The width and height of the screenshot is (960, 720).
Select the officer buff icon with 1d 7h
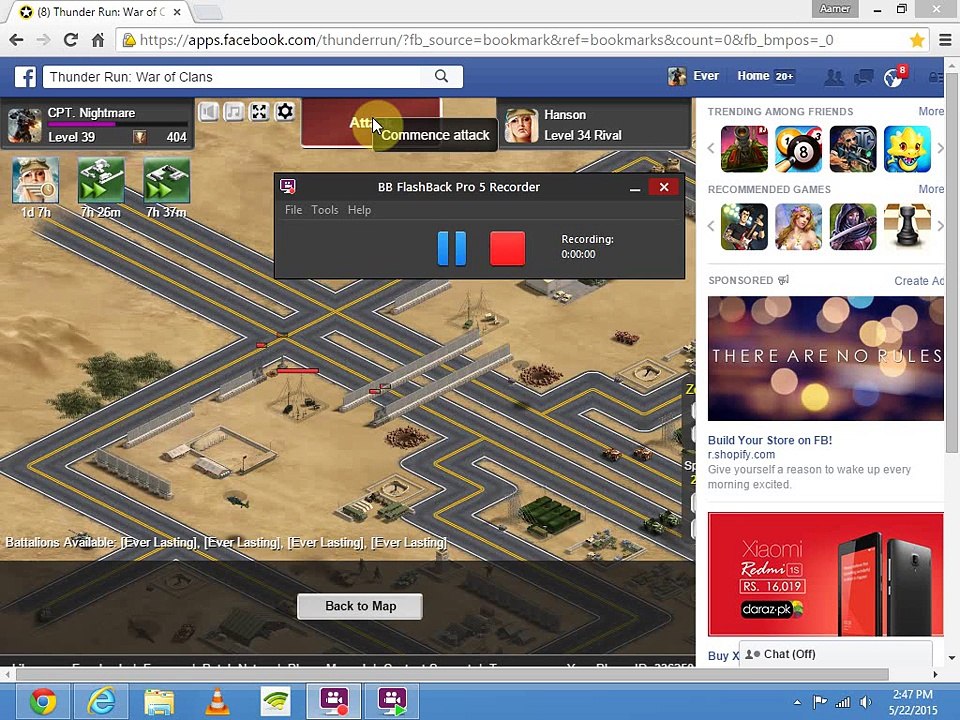pyautogui.click(x=36, y=180)
